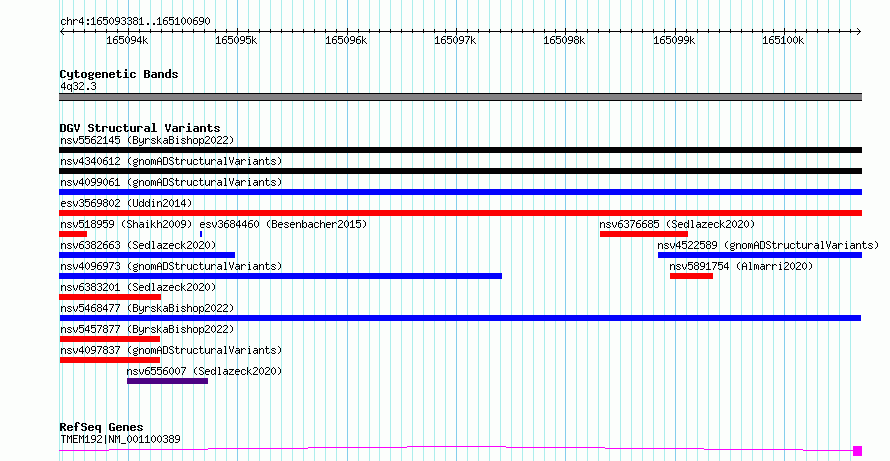
Task: Open the nsv4096973 (gnomADStructuralVariants) label
Action: (171, 266)
